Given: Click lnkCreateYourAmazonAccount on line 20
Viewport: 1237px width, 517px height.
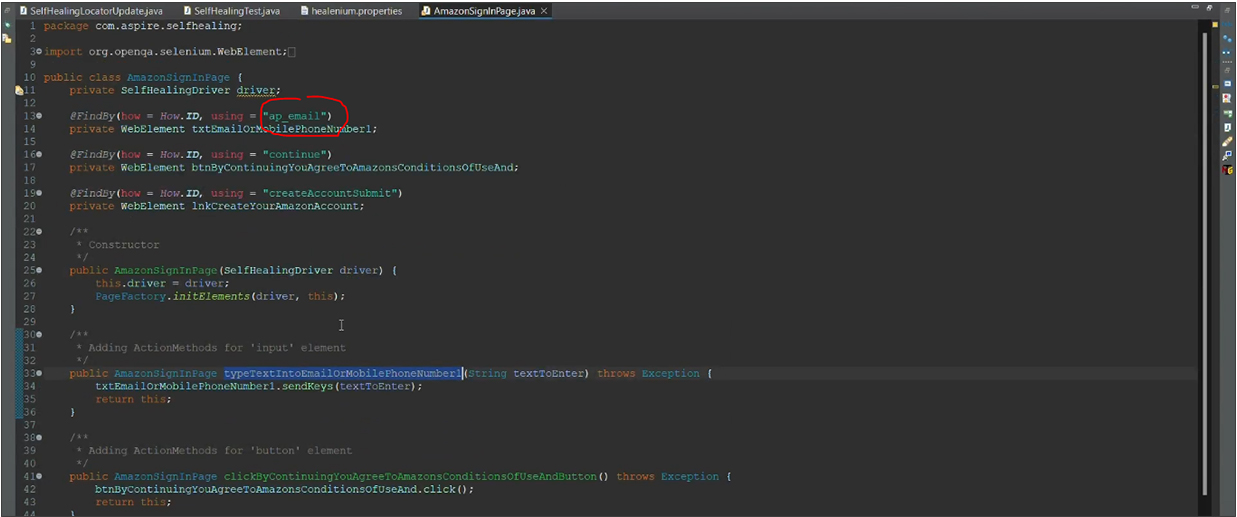Looking at the screenshot, I should point(275,206).
